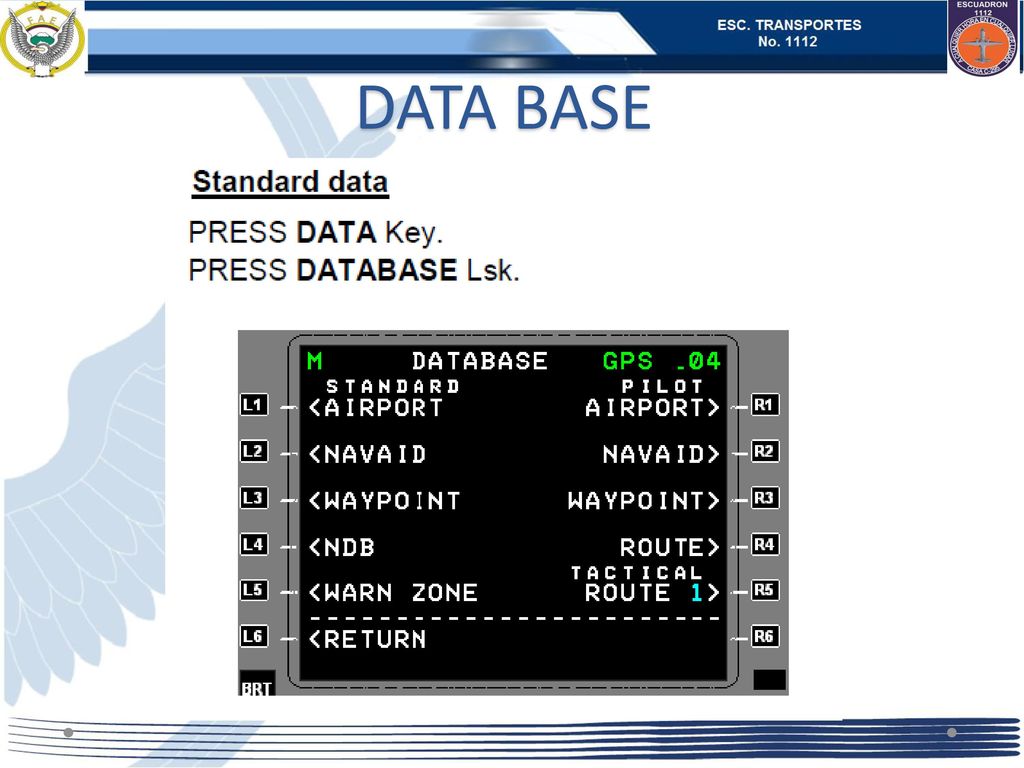
Task: Click the PRESS DATABASE Lsk line
Action: click(x=353, y=270)
